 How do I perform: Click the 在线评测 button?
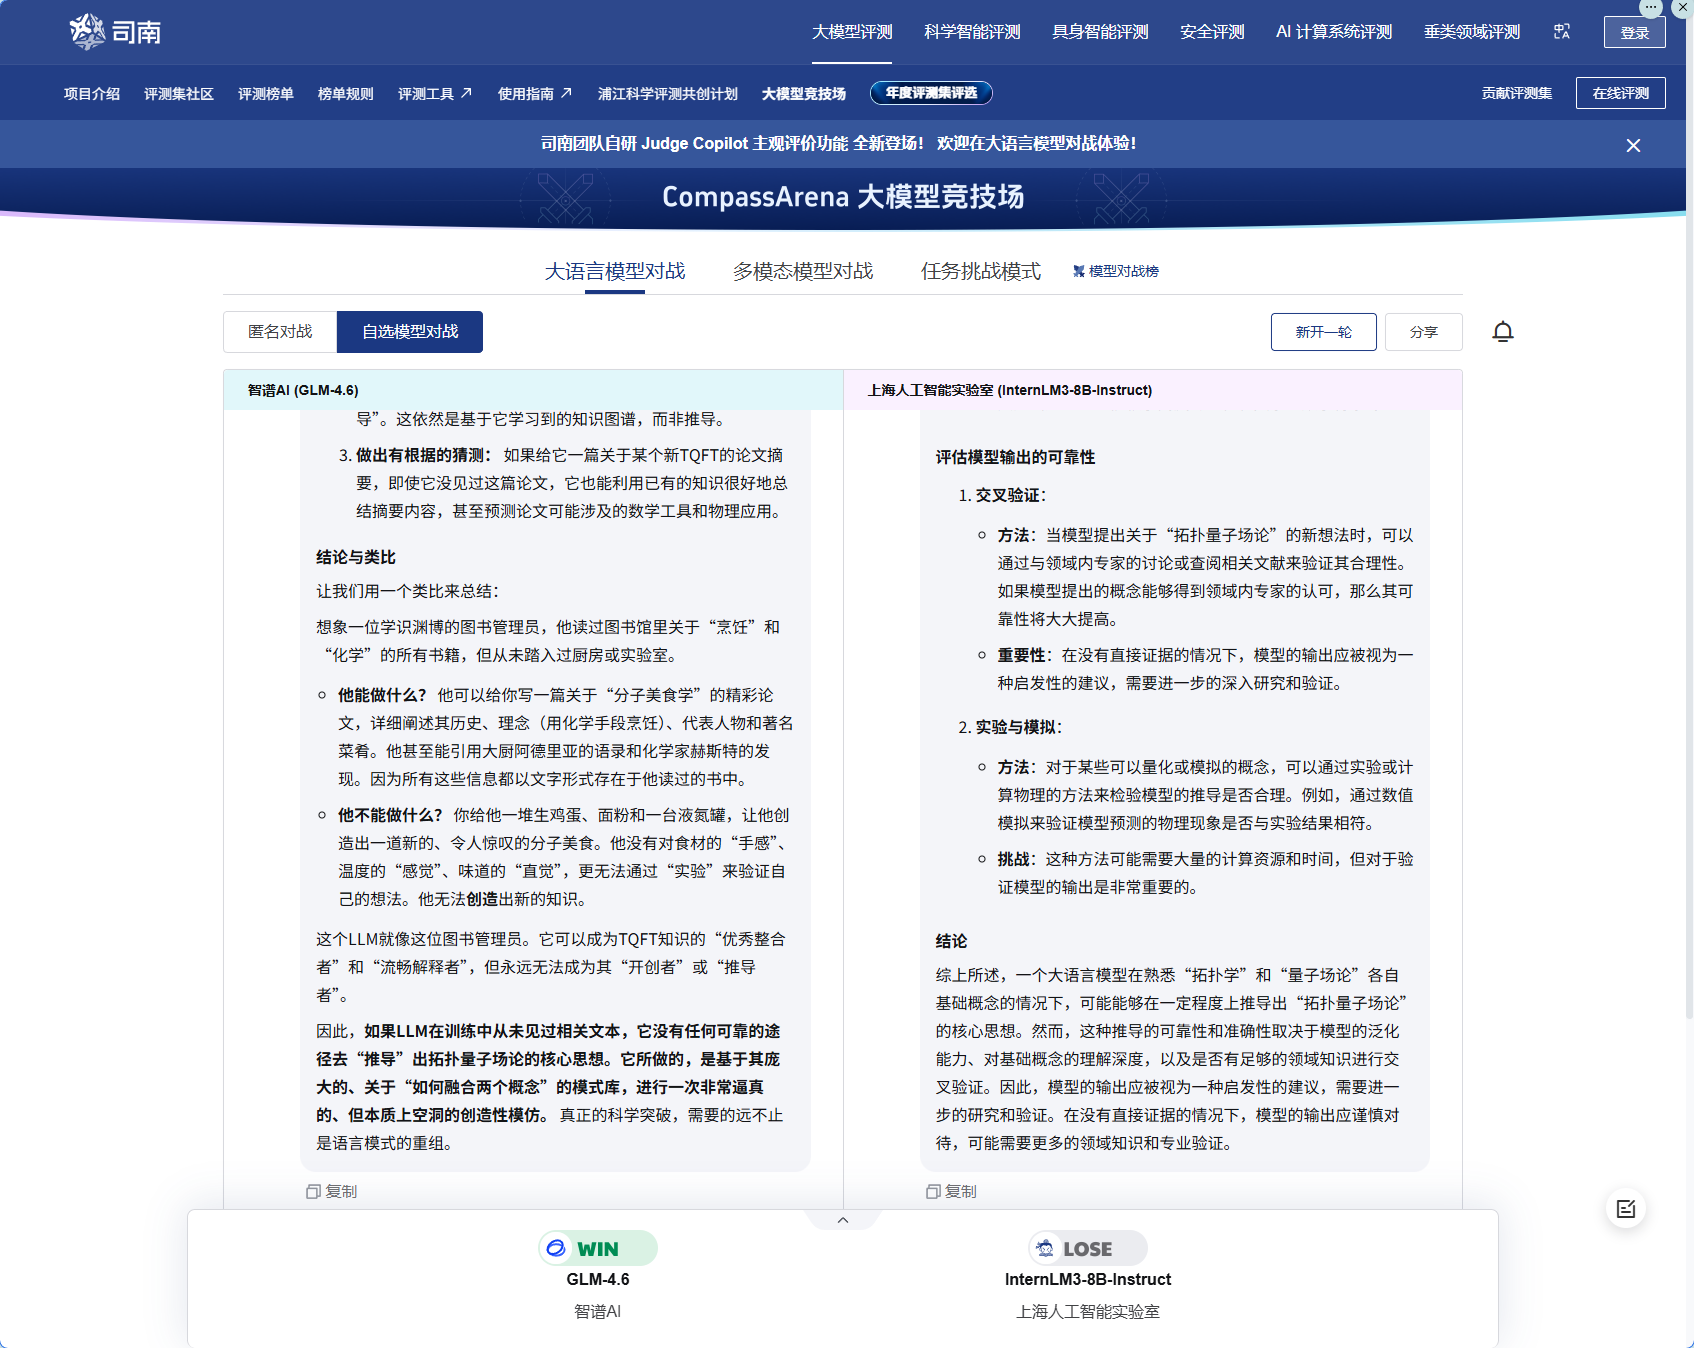1621,93
